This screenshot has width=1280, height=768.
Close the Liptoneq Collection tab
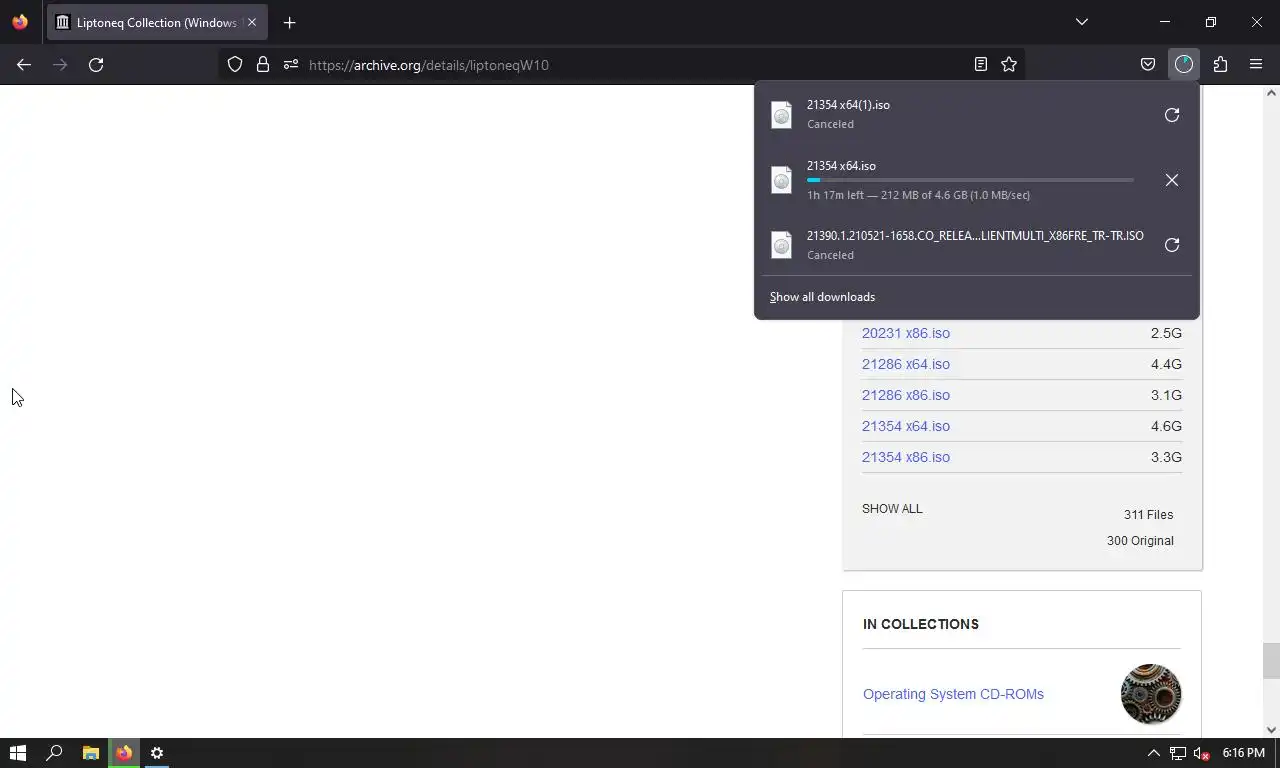[252, 22]
